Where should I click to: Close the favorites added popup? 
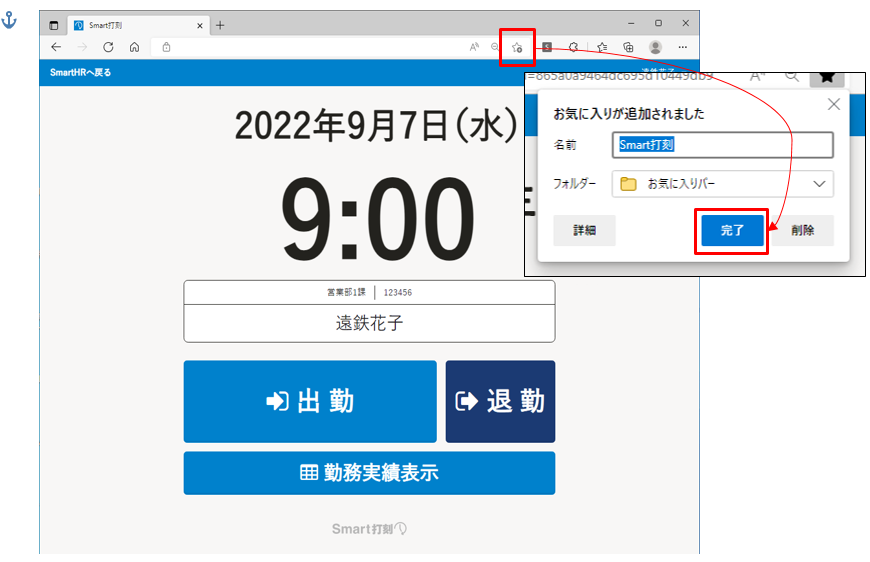833,104
